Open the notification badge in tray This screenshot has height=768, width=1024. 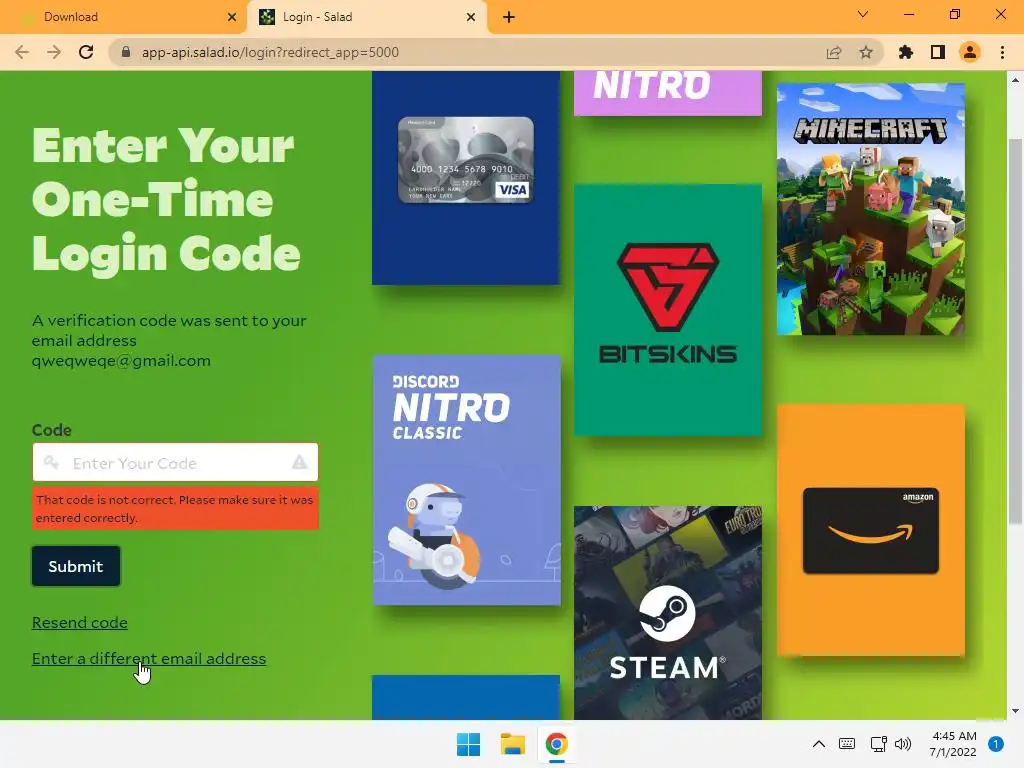996,744
